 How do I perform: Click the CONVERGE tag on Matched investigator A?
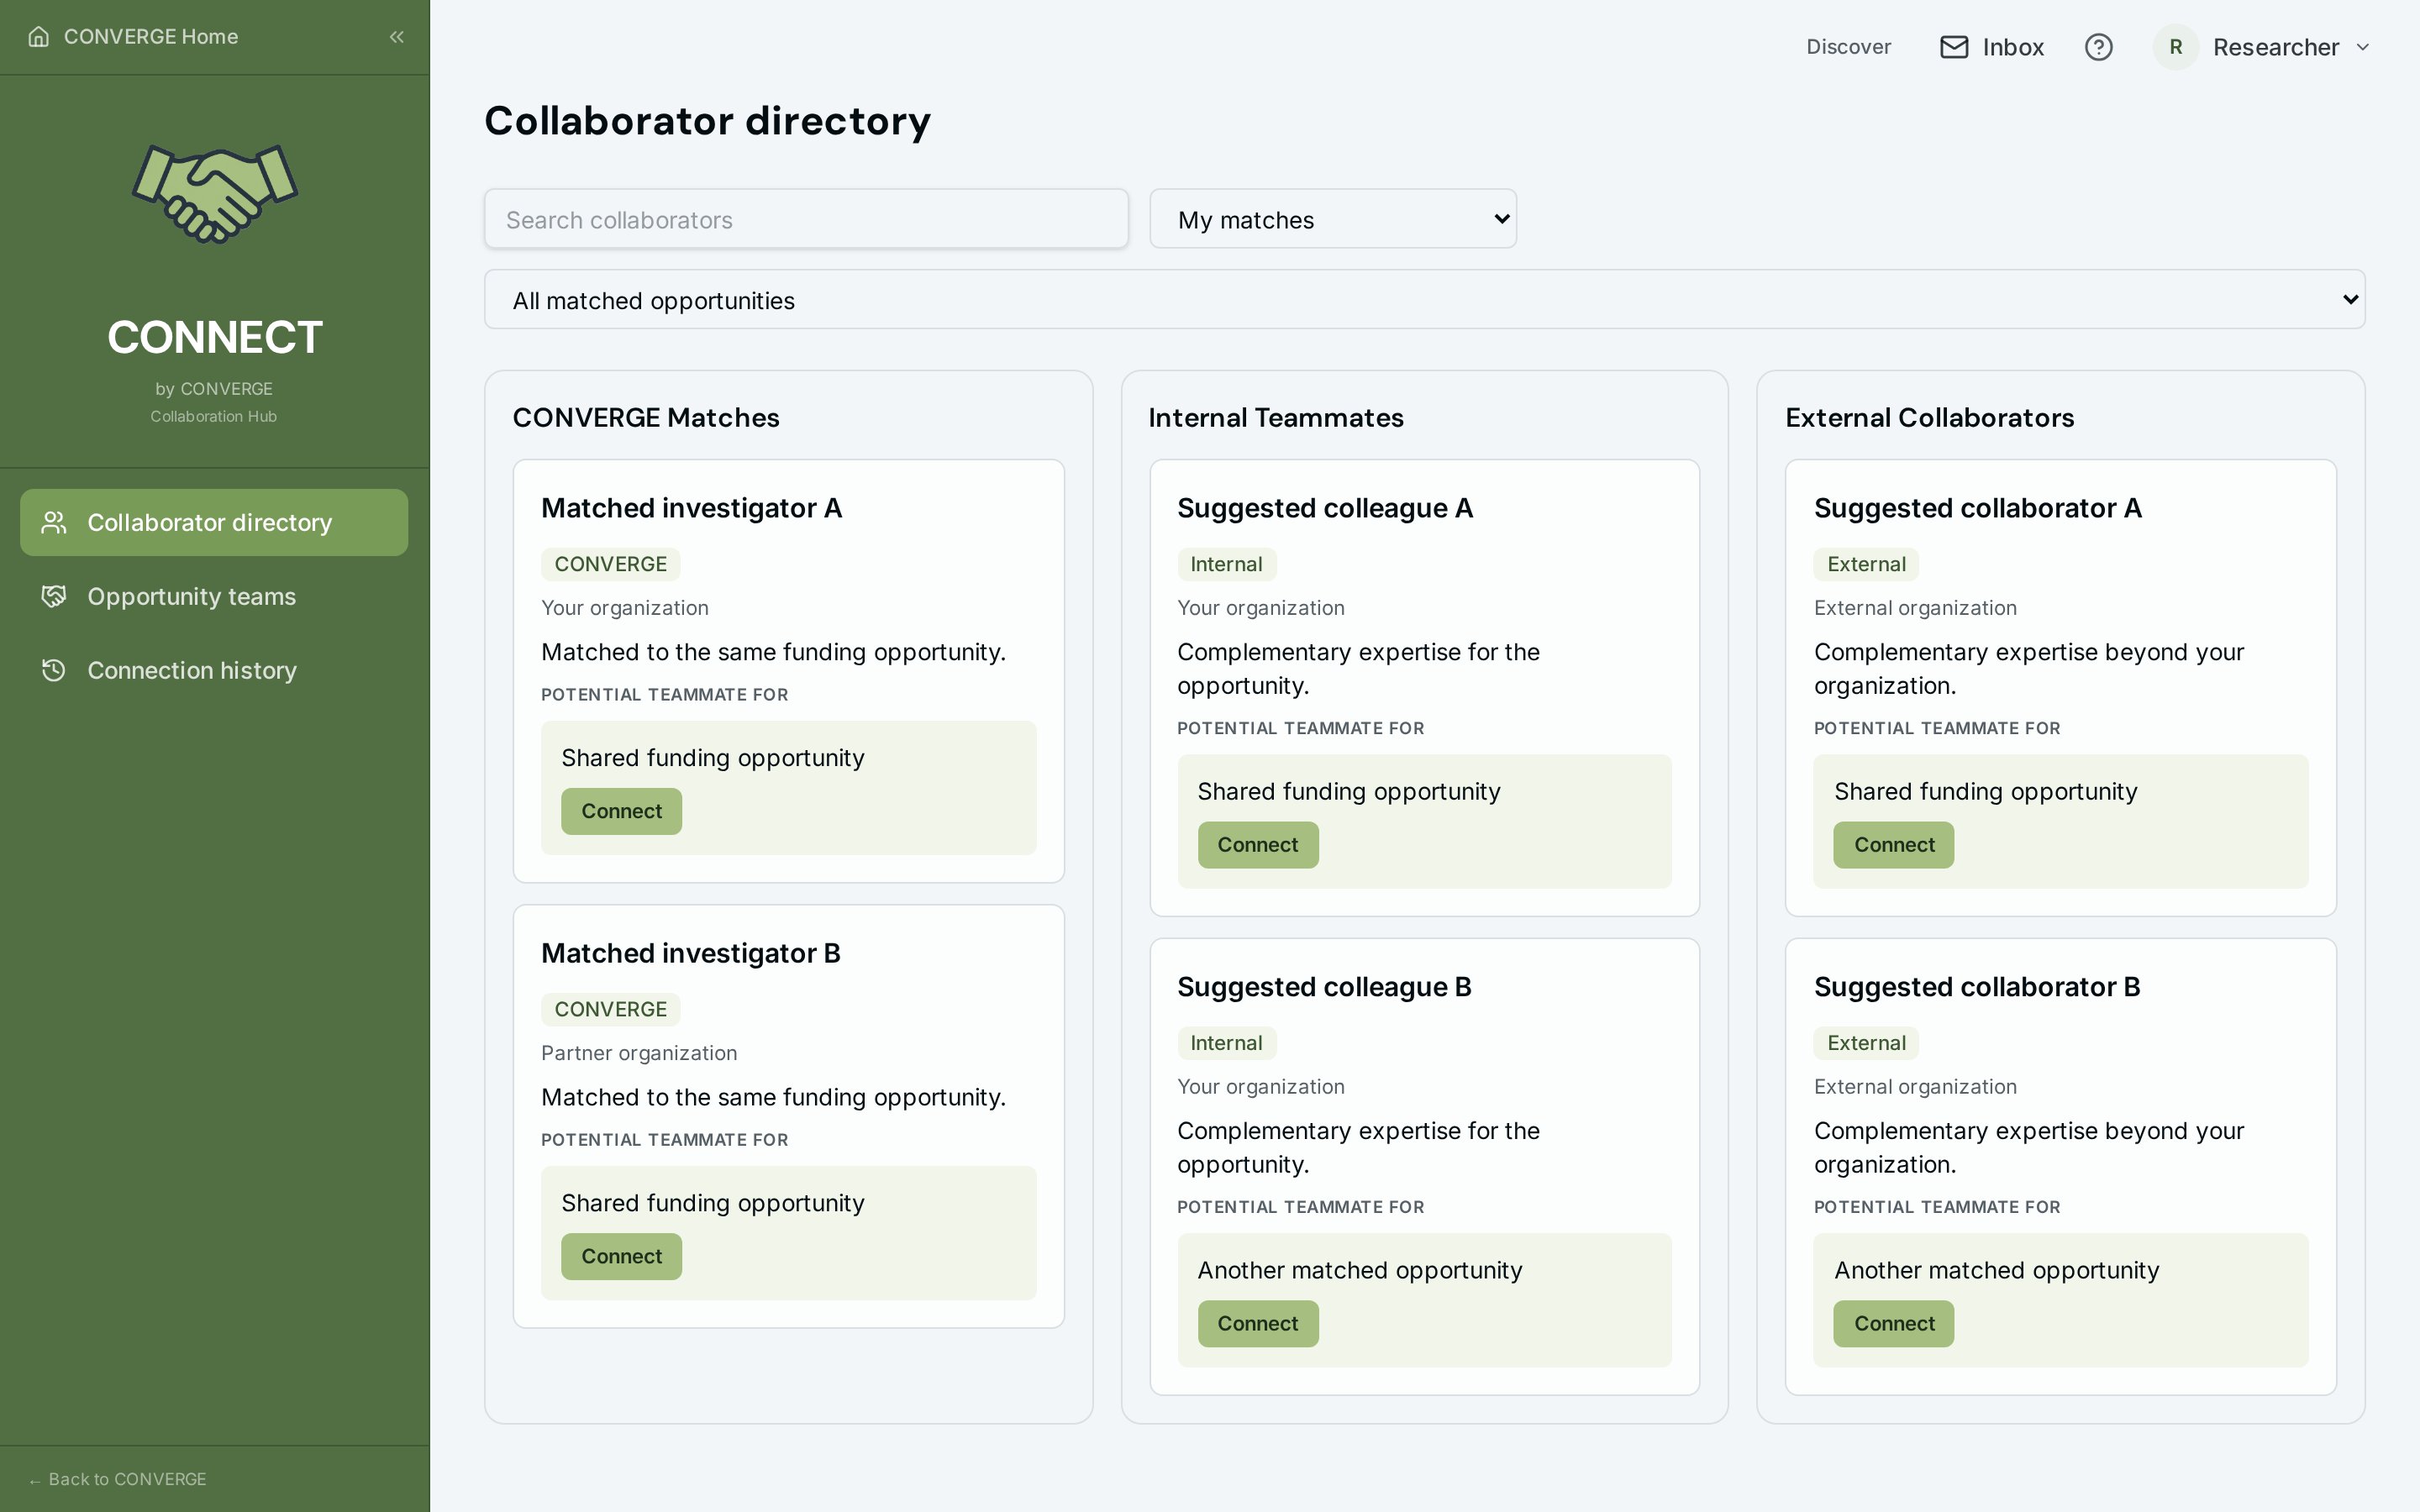coord(610,564)
